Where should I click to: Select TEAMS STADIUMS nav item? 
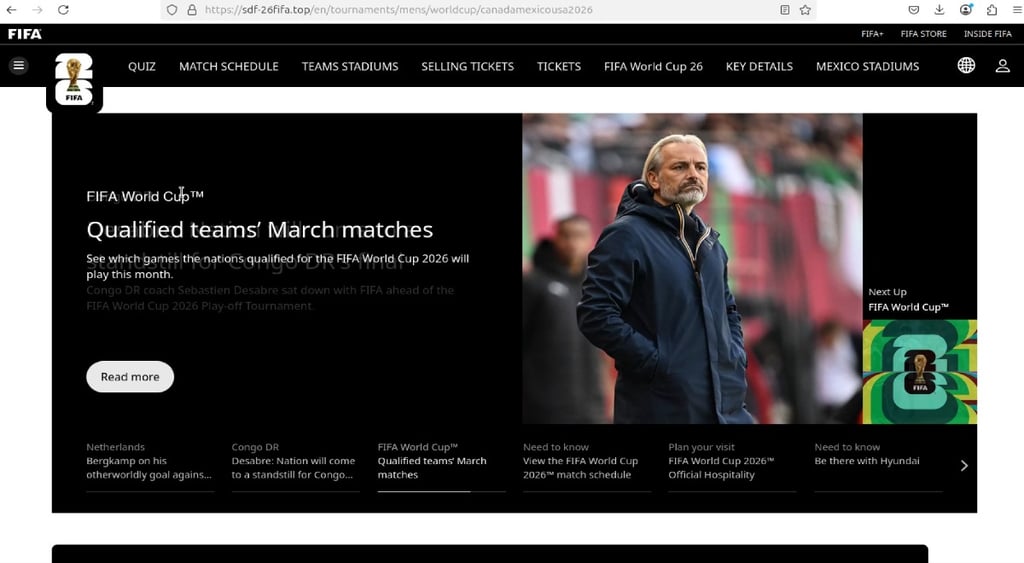pos(350,67)
